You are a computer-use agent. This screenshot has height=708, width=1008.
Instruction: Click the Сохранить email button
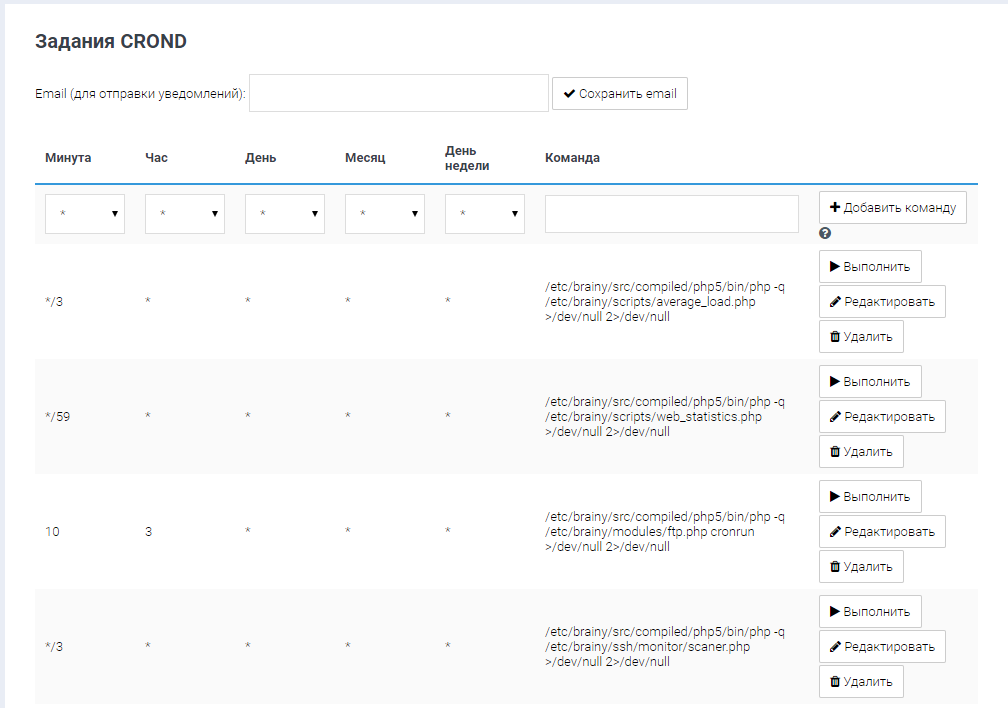(x=620, y=94)
